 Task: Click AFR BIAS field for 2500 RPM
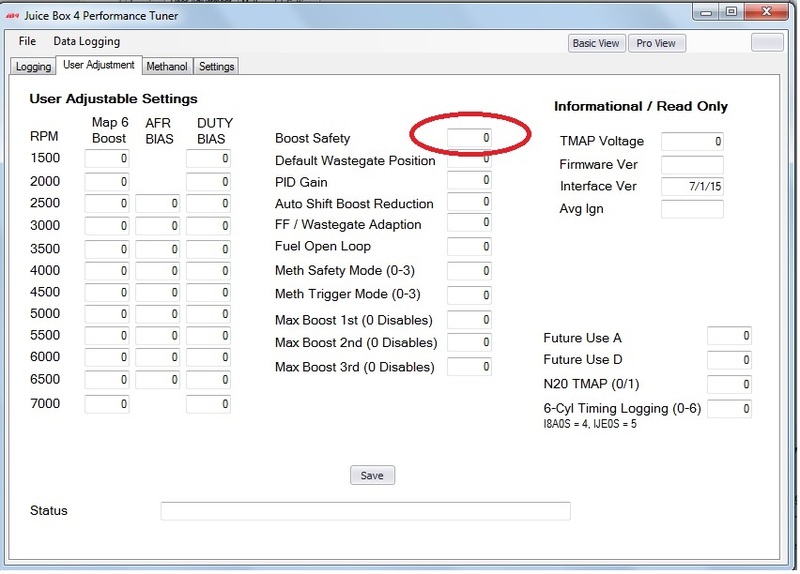click(x=158, y=204)
